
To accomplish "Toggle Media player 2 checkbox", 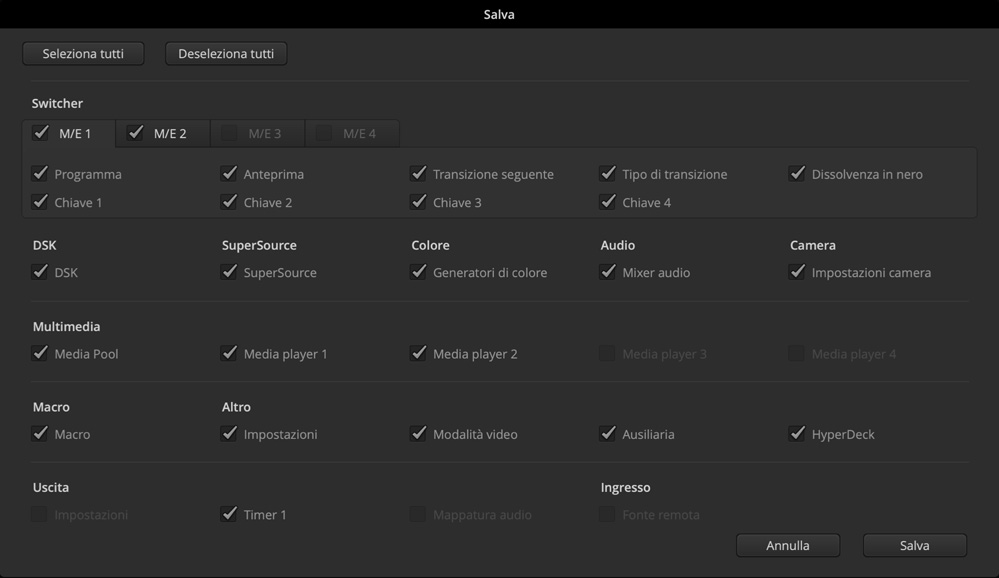I will (418, 353).
